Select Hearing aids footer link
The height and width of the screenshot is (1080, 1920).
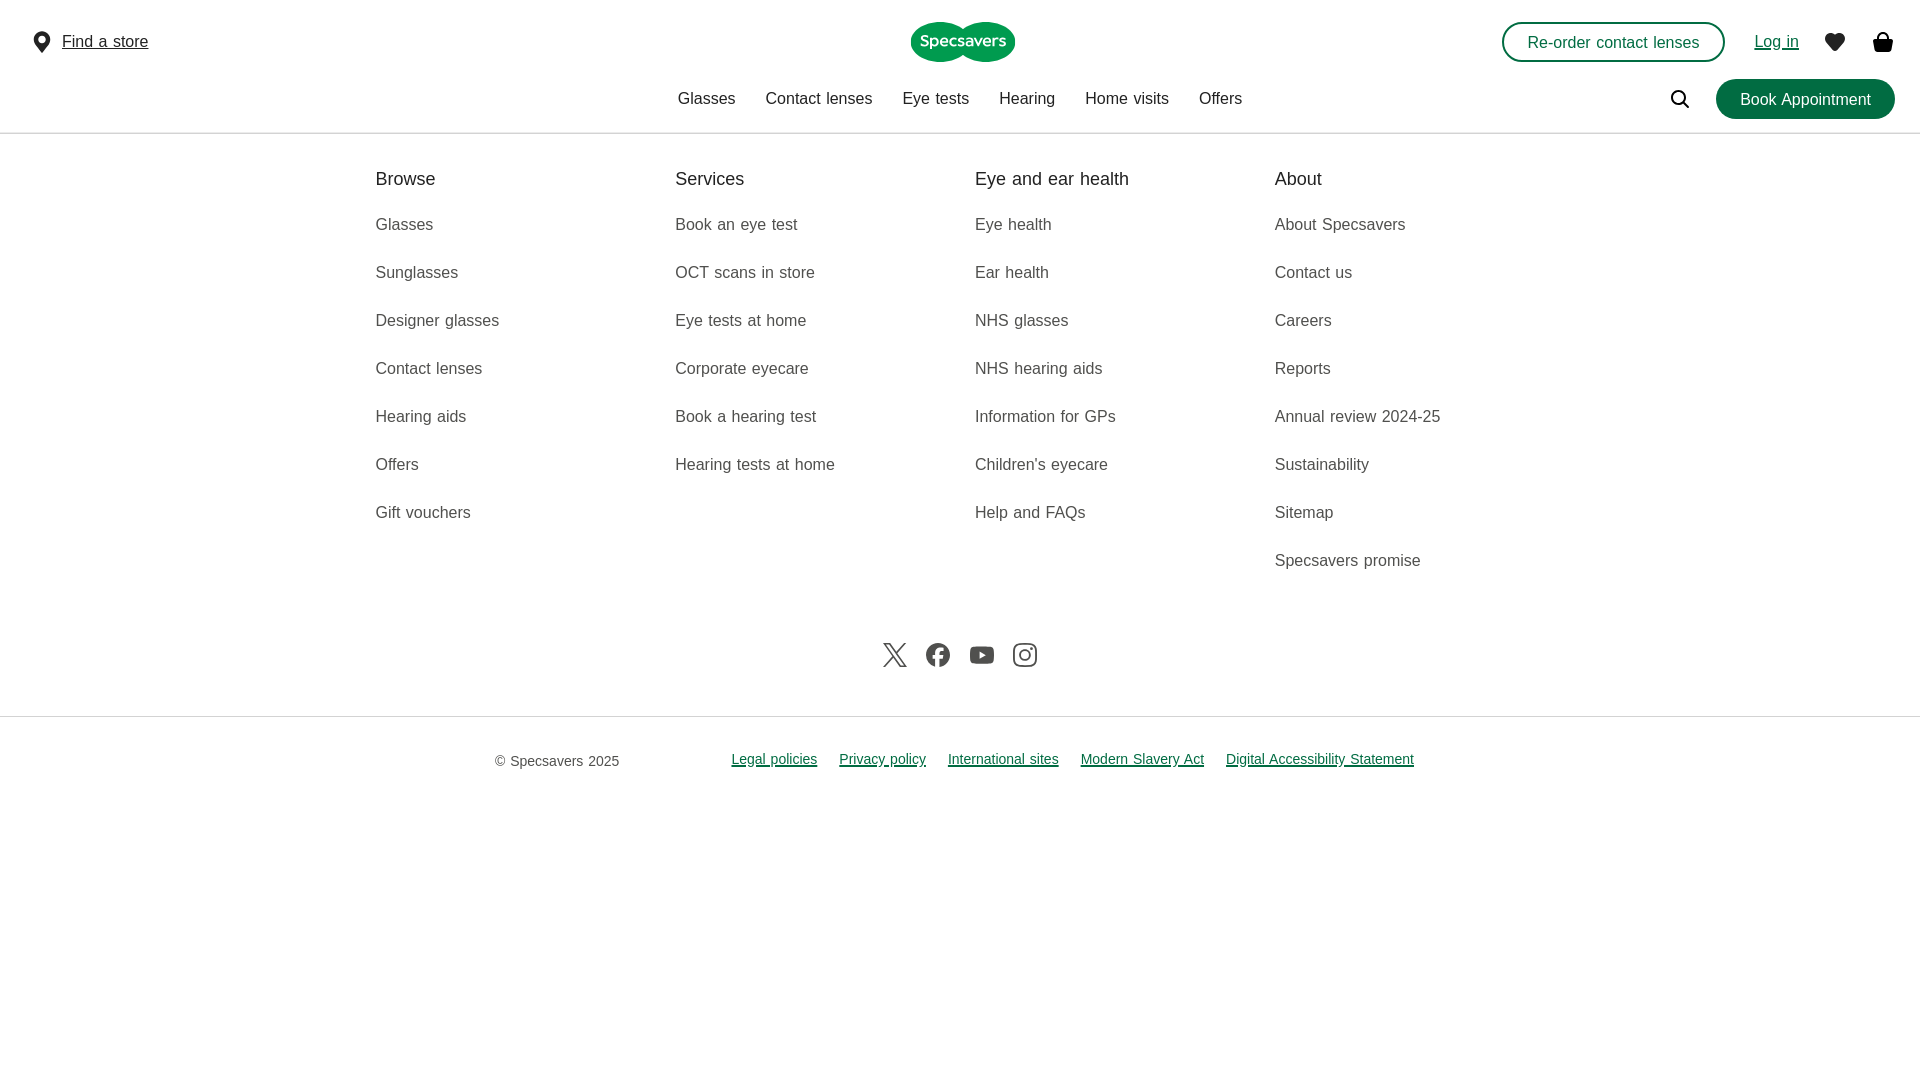pos(420,417)
